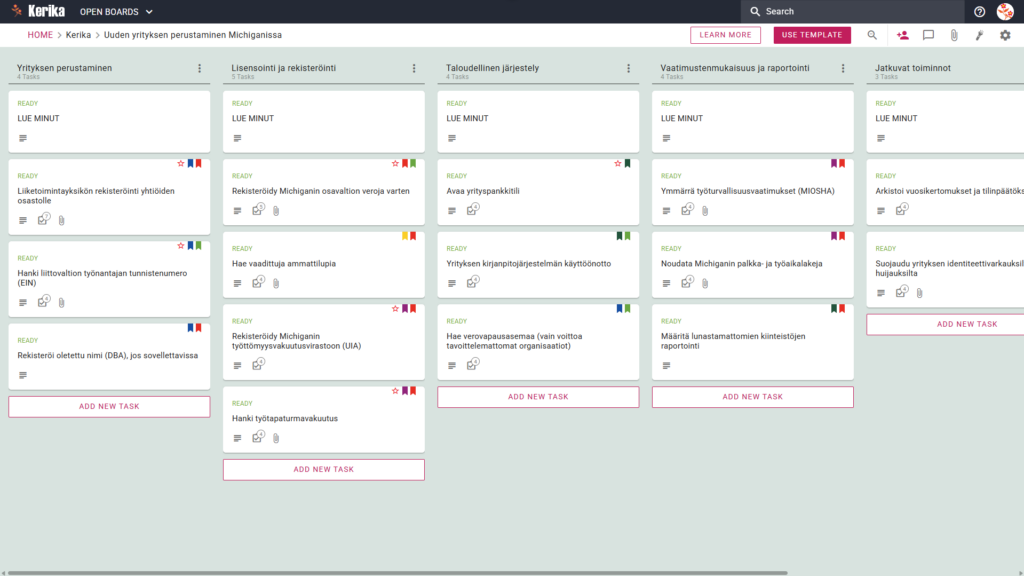This screenshot has height=576, width=1024.
Task: Toggle star on Rekisteröidy Michiganin osavaltion veroja card
Action: [395, 163]
